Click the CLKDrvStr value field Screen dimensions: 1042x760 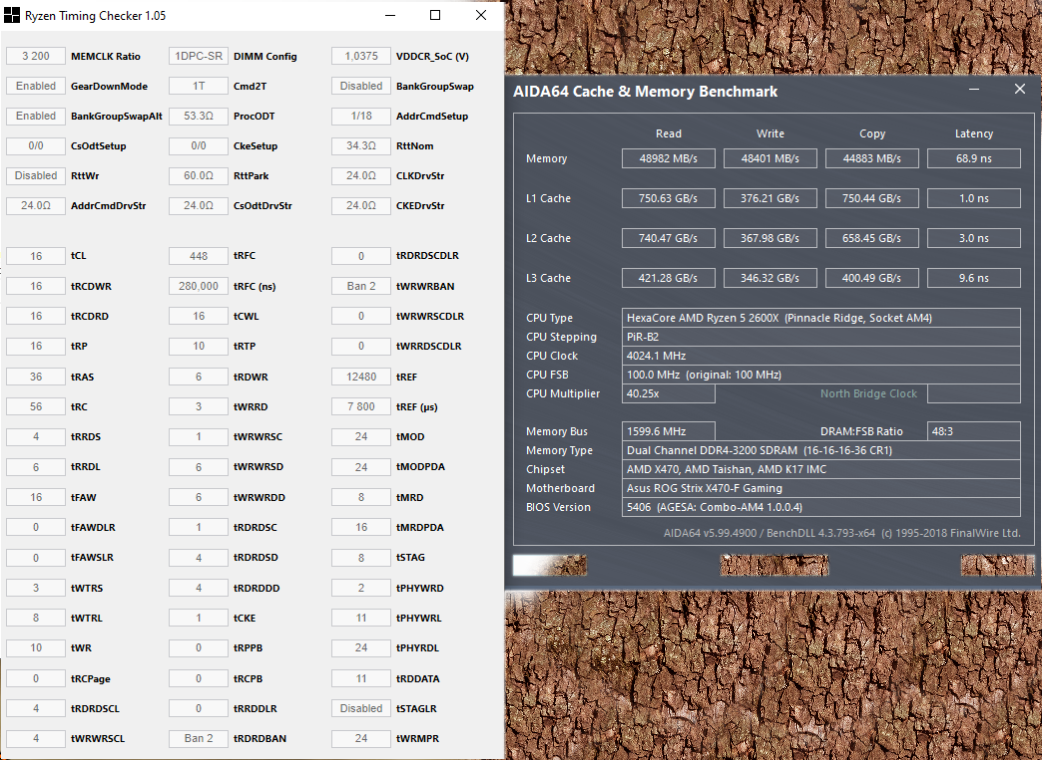click(x=361, y=175)
